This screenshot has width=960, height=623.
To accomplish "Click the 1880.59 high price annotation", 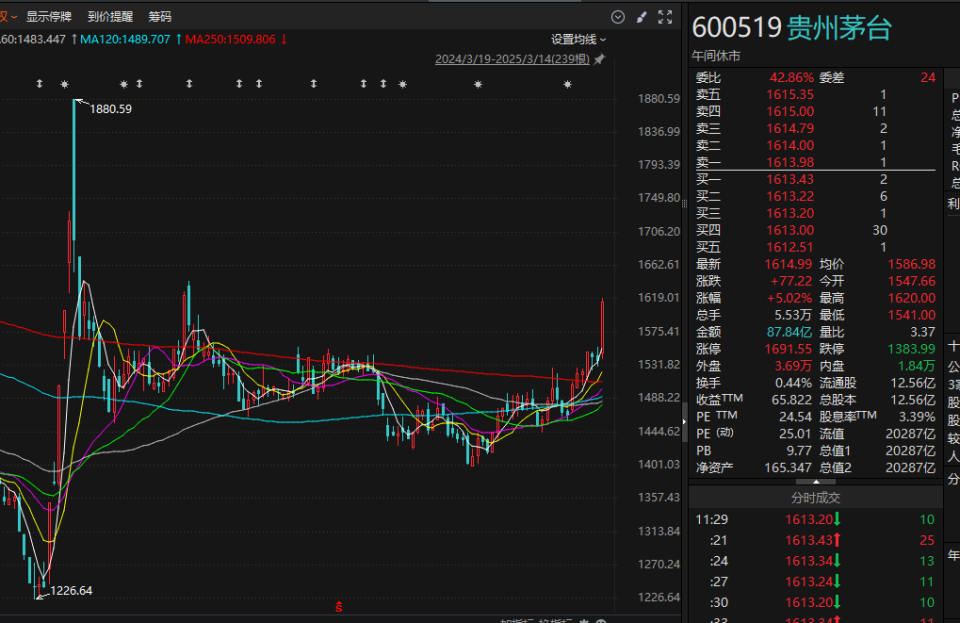I will (111, 109).
